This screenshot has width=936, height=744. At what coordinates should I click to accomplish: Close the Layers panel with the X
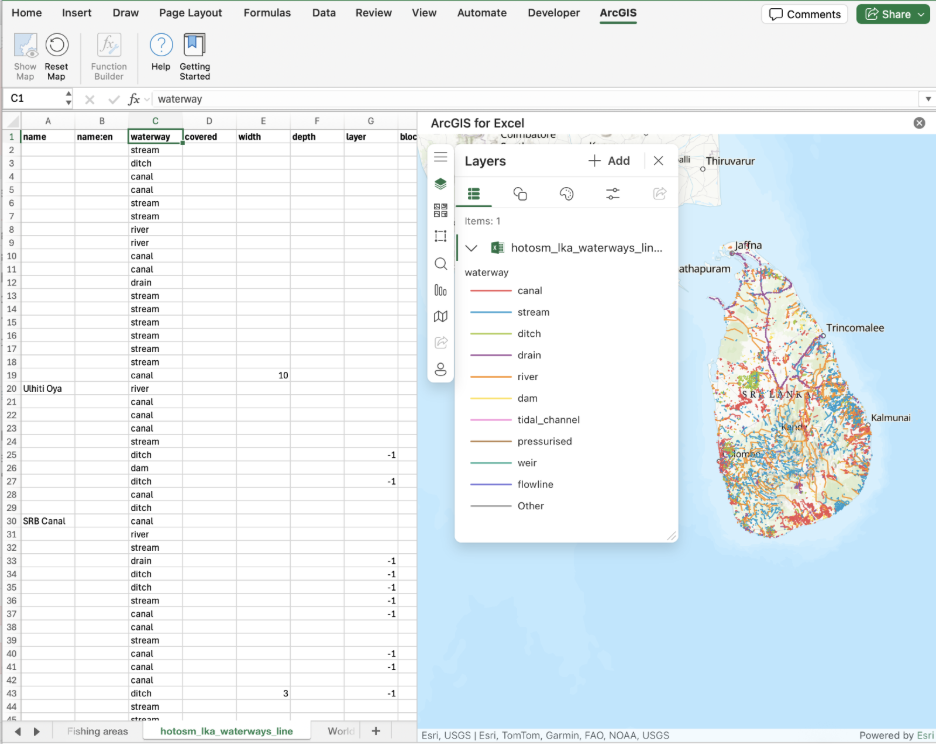click(x=658, y=161)
